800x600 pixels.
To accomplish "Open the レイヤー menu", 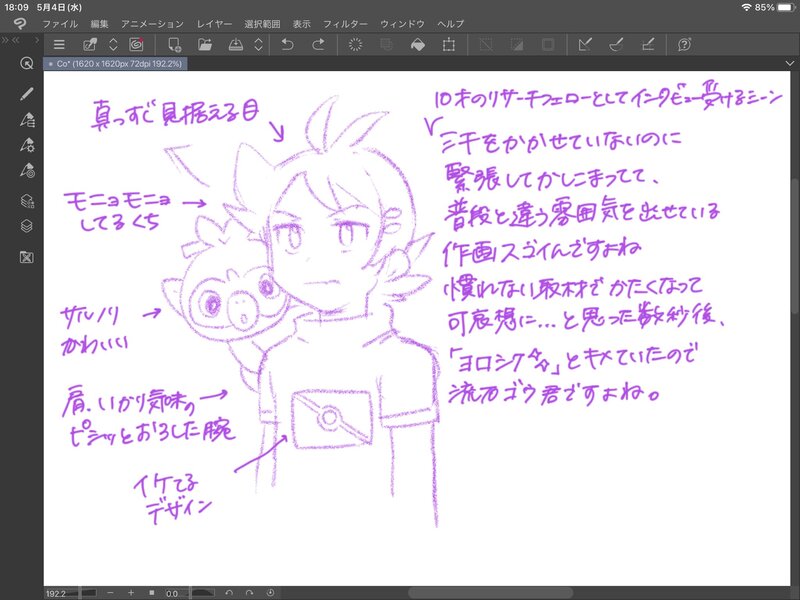I will pos(214,24).
